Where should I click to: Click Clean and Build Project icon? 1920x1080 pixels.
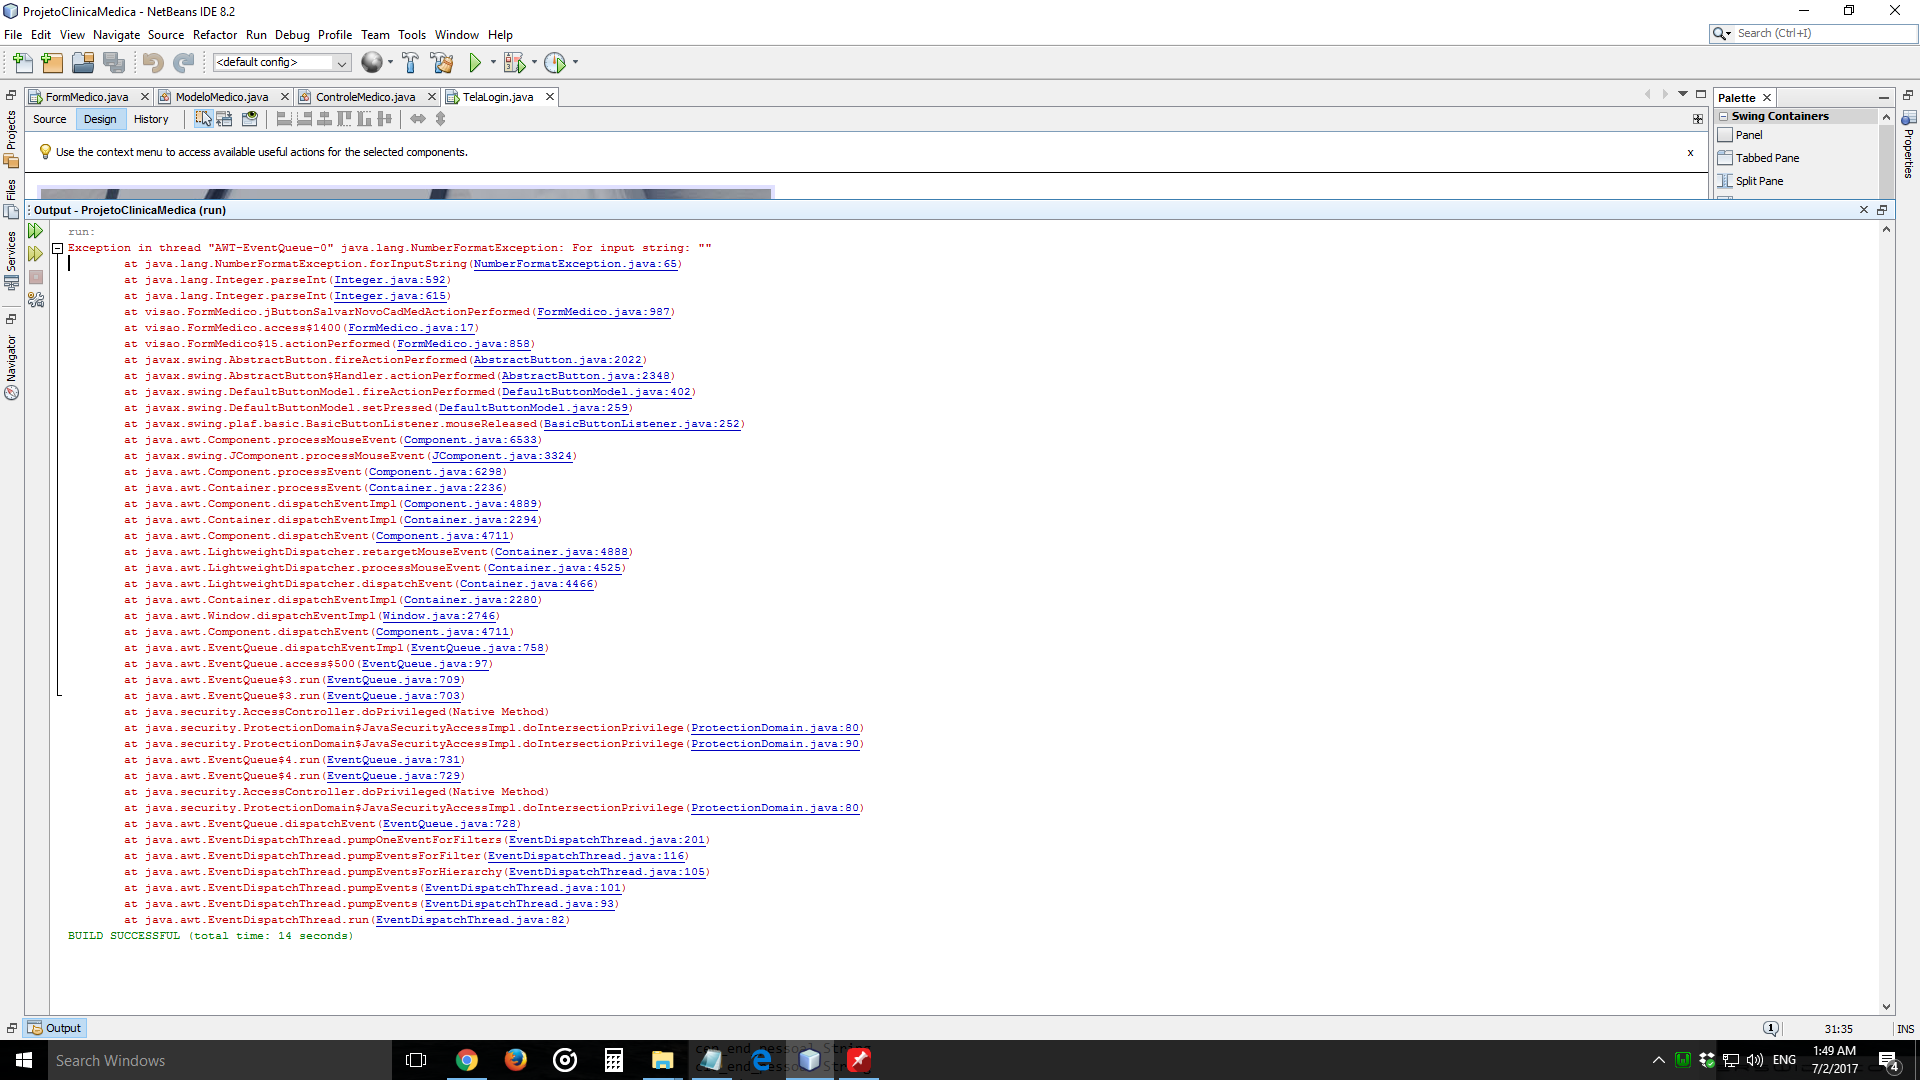pos(442,63)
